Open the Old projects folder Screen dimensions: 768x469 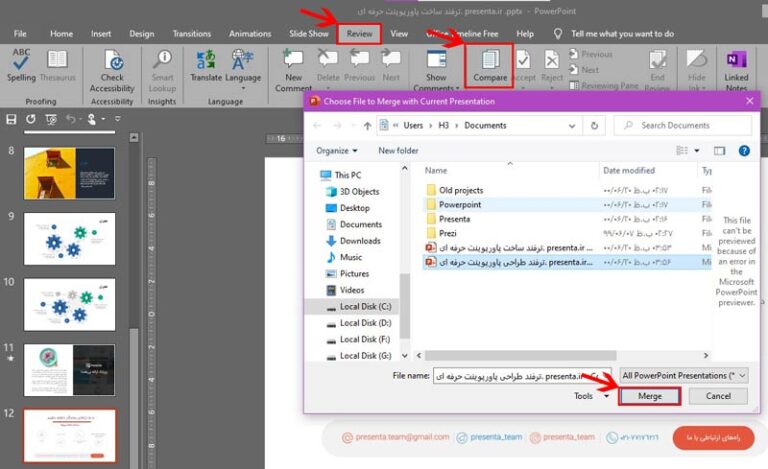[x=461, y=190]
